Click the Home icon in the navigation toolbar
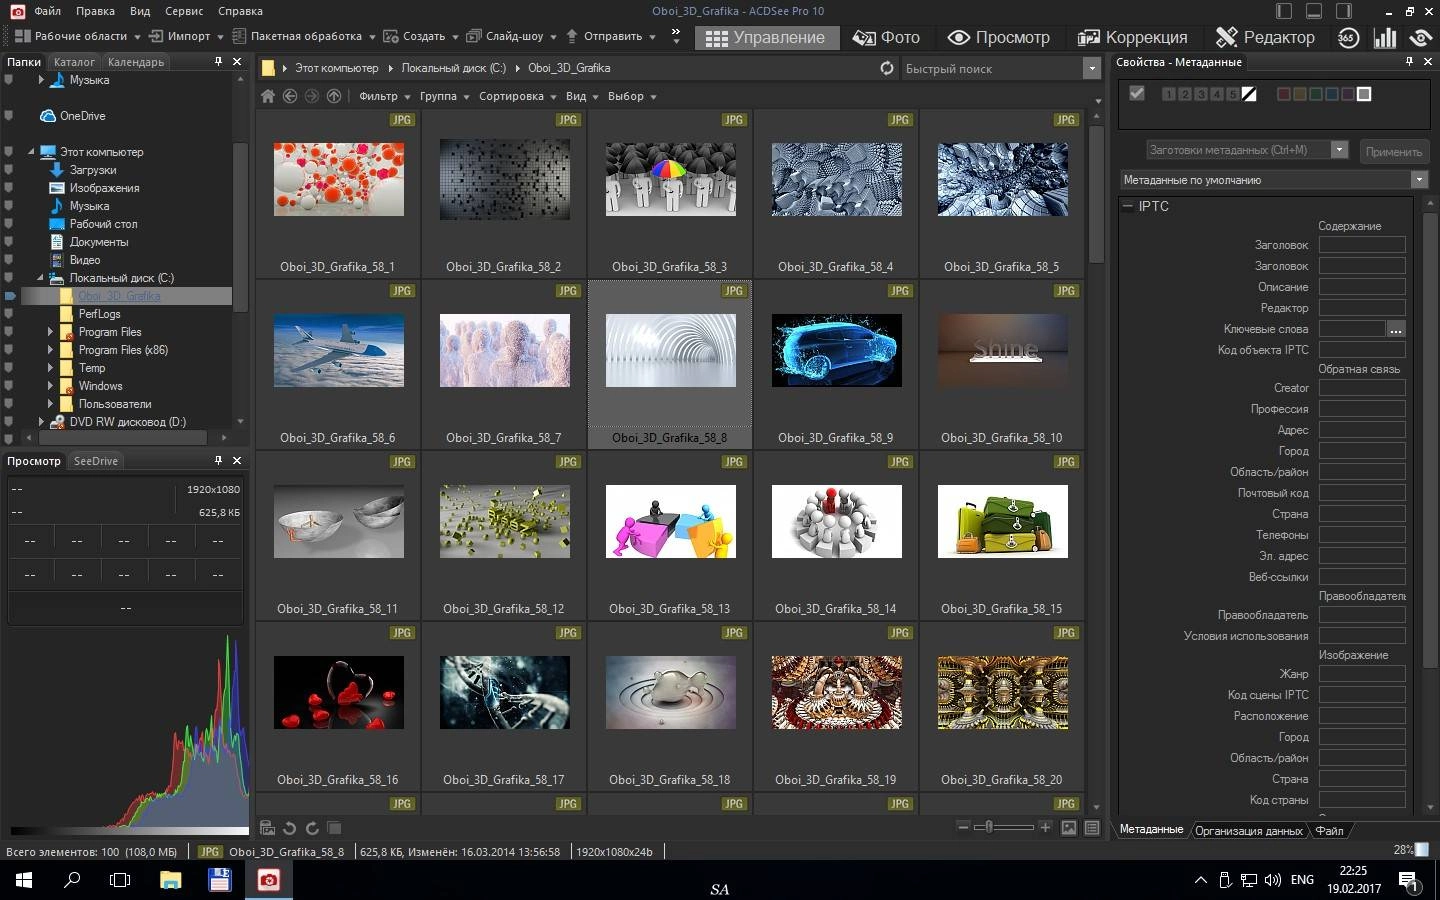Screen dimensions: 1440x900 pos(268,96)
